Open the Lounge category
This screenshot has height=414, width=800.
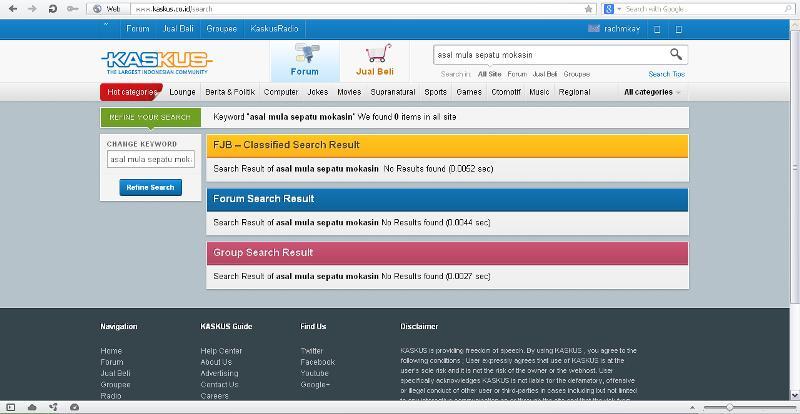coord(182,92)
